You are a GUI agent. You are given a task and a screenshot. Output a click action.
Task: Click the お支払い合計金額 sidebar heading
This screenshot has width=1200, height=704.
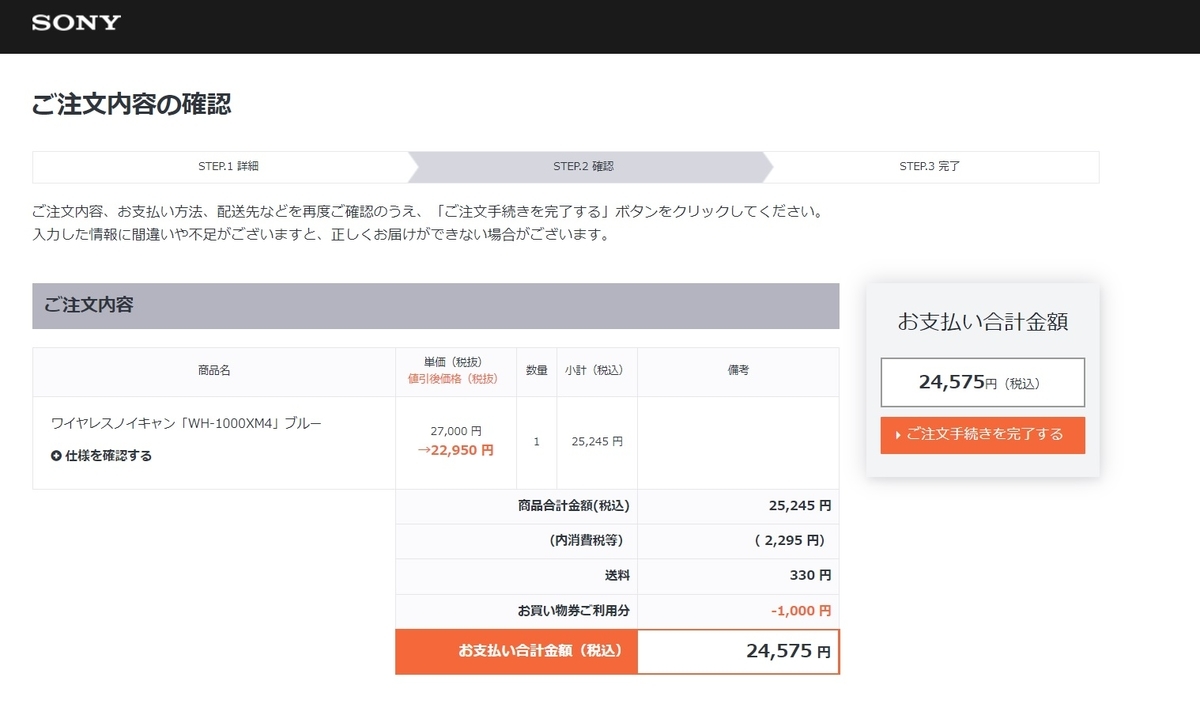click(x=983, y=322)
